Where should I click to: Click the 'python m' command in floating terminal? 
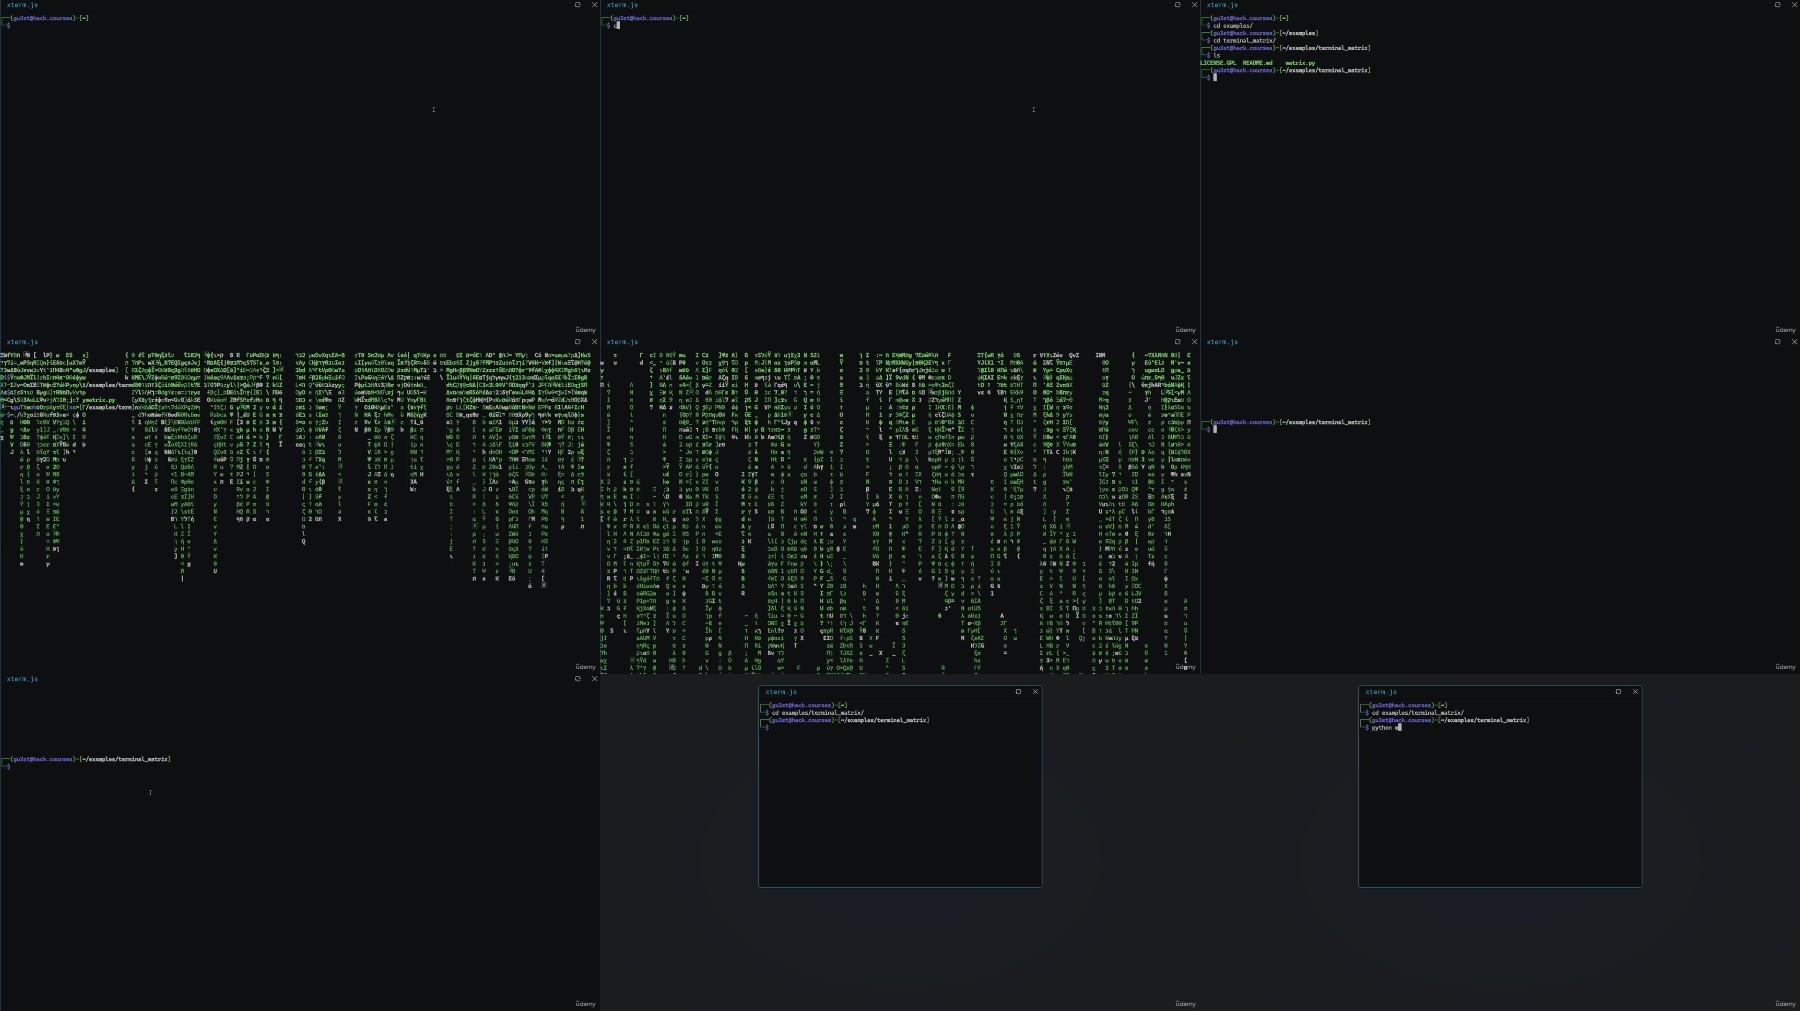(x=1386, y=728)
